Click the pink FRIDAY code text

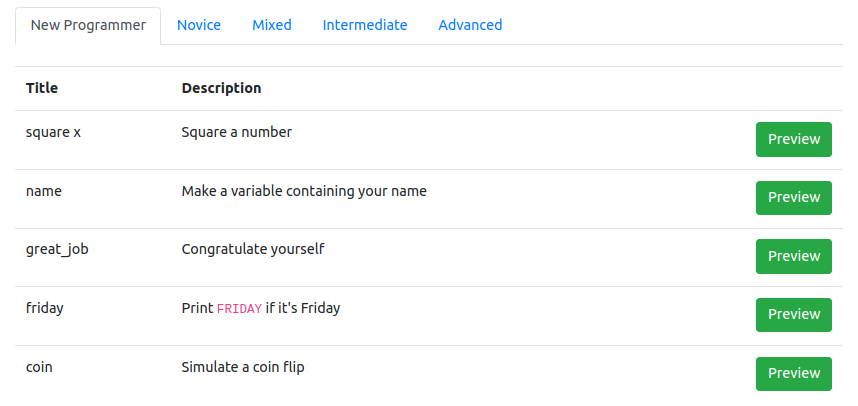[x=239, y=309]
